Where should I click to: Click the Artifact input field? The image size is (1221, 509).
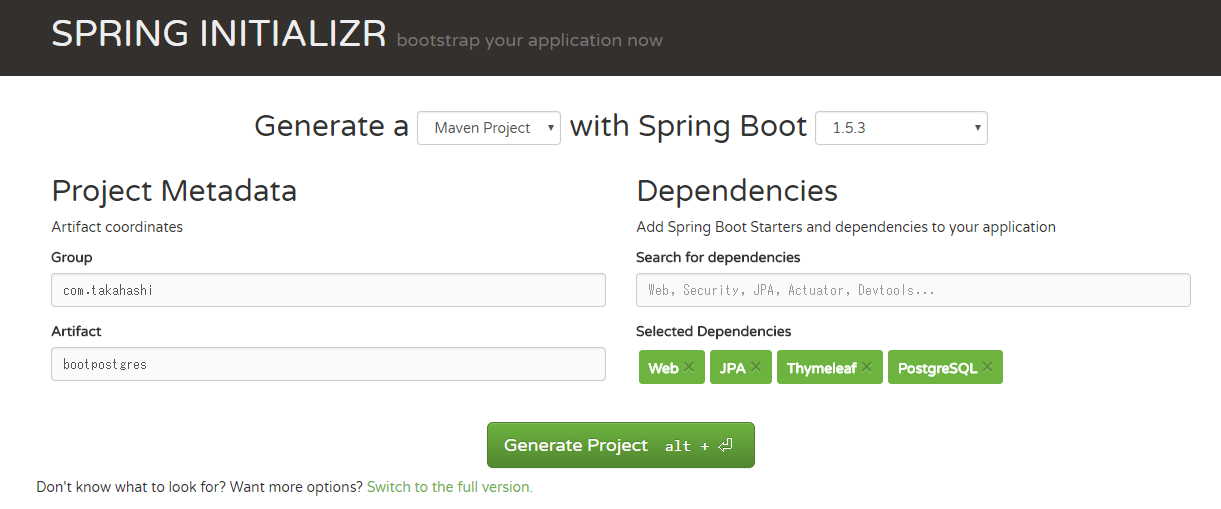[x=328, y=364]
